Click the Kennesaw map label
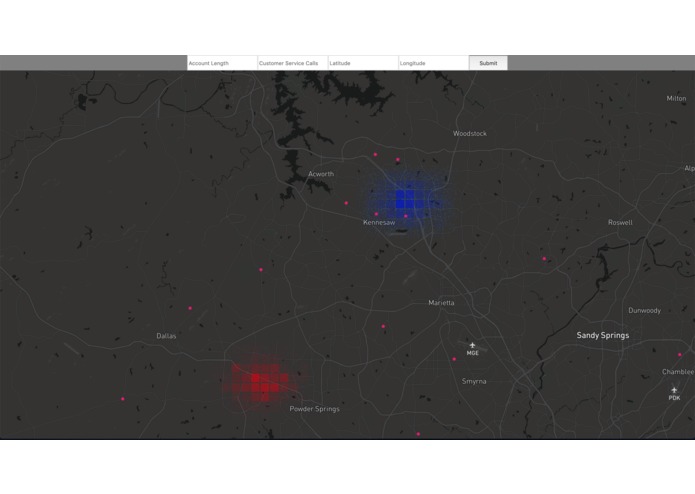695x494 pixels. pyautogui.click(x=379, y=222)
